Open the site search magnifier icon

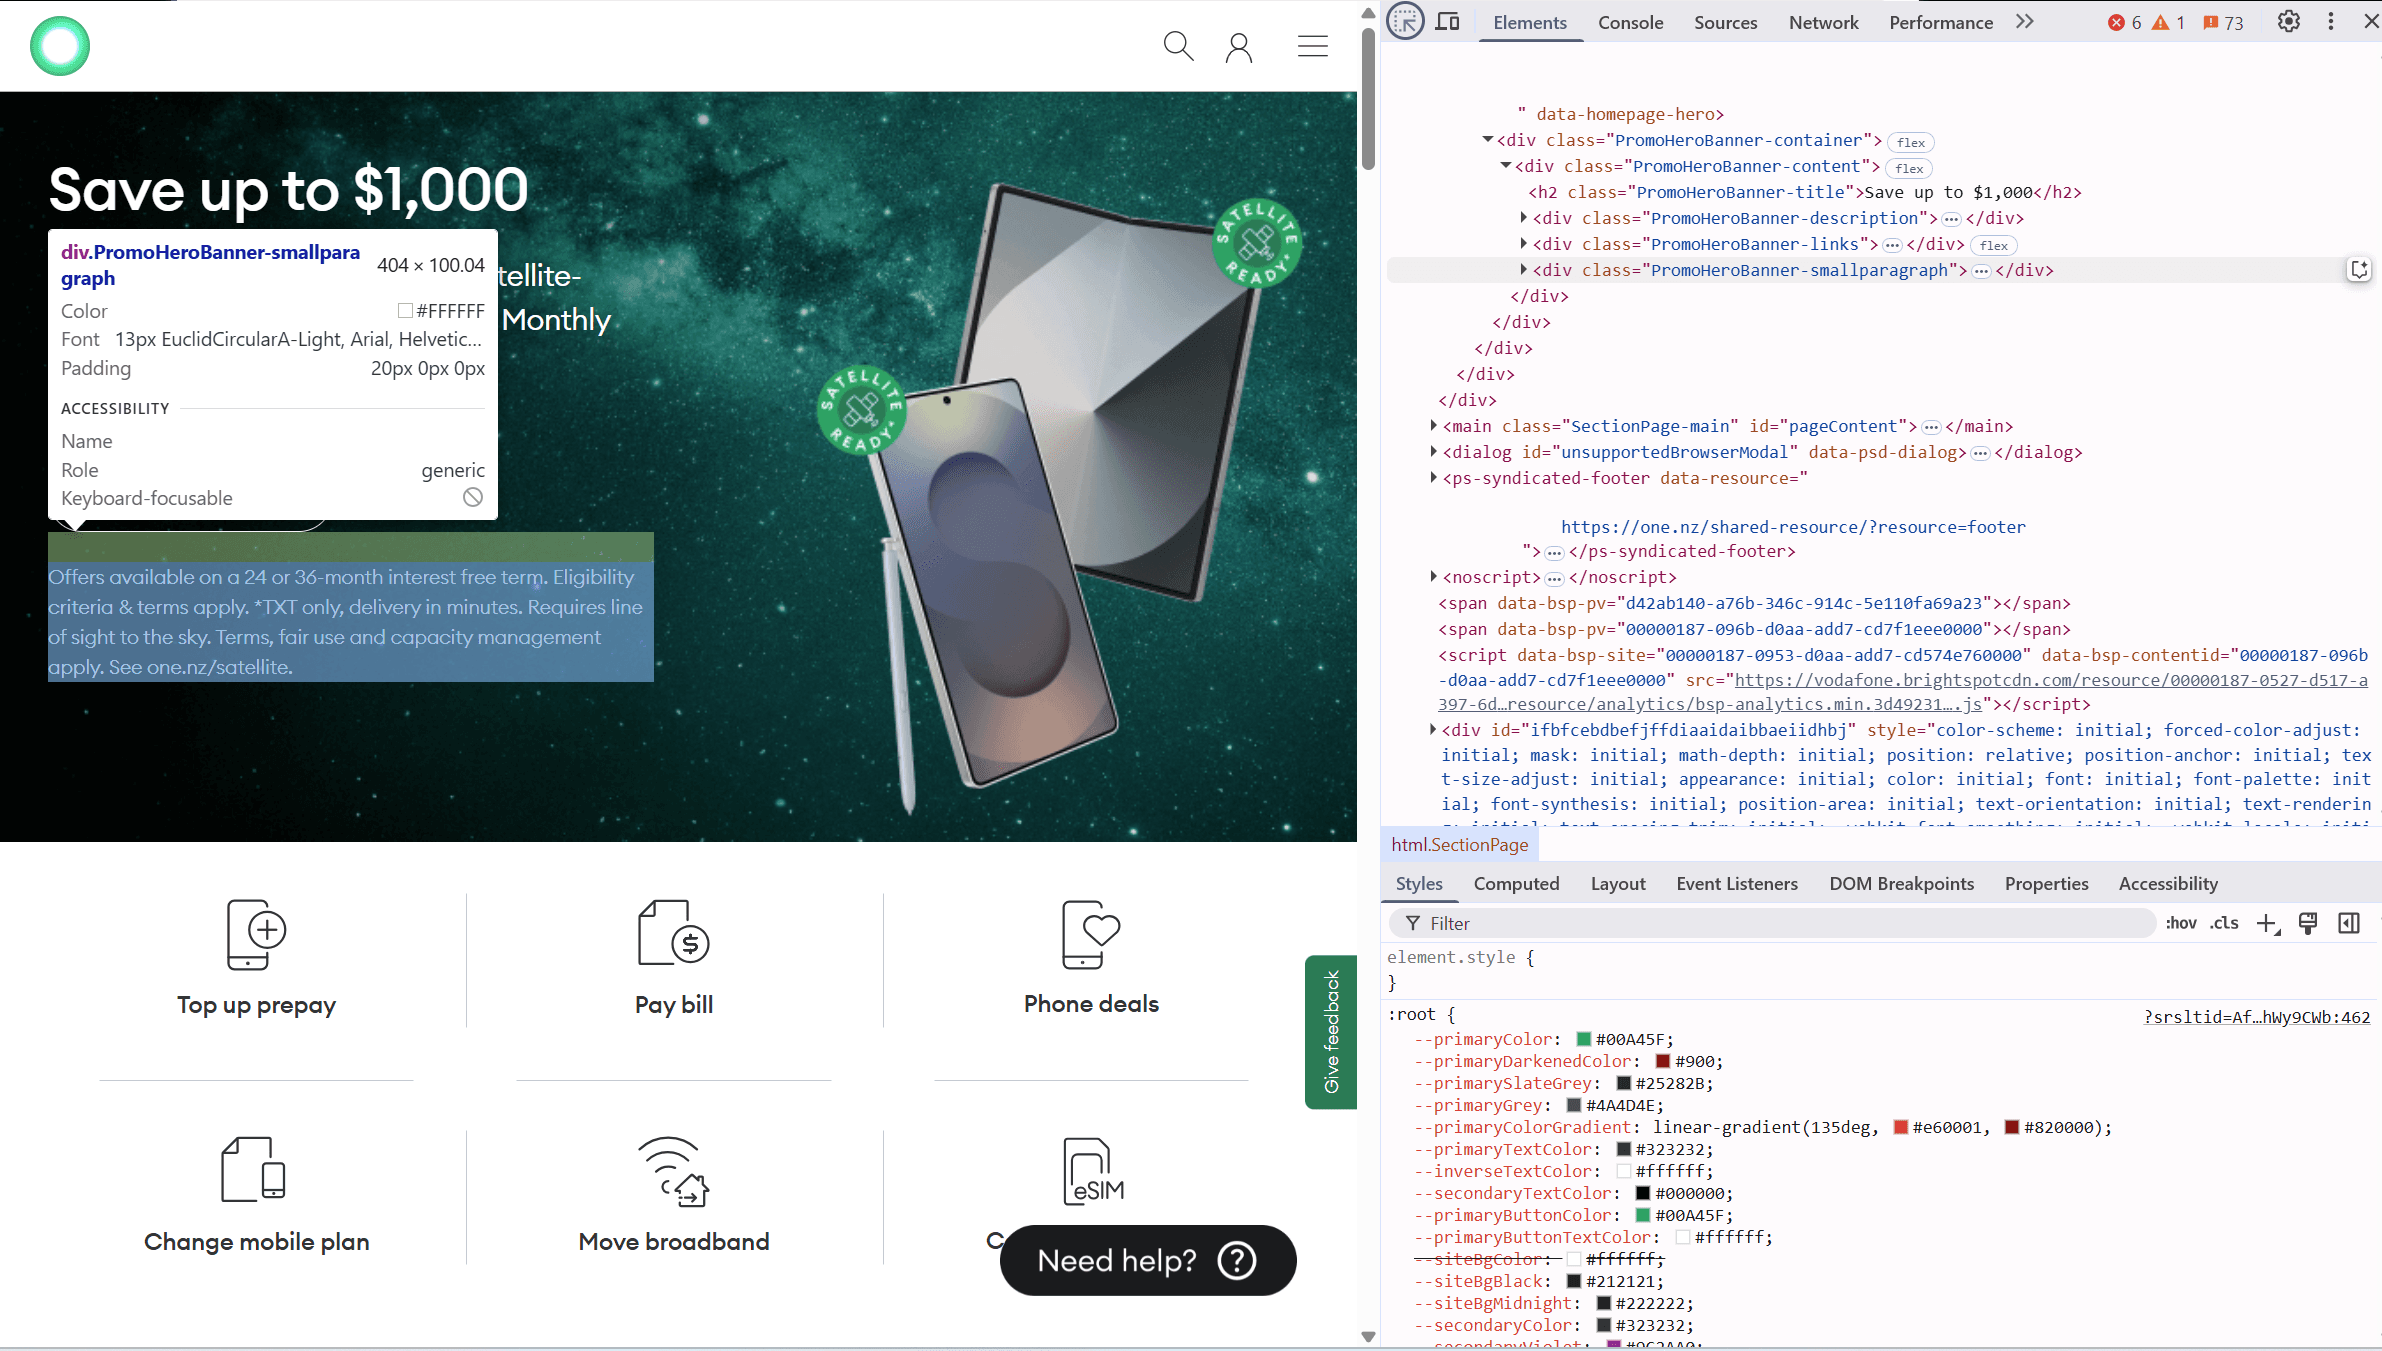coord(1178,46)
